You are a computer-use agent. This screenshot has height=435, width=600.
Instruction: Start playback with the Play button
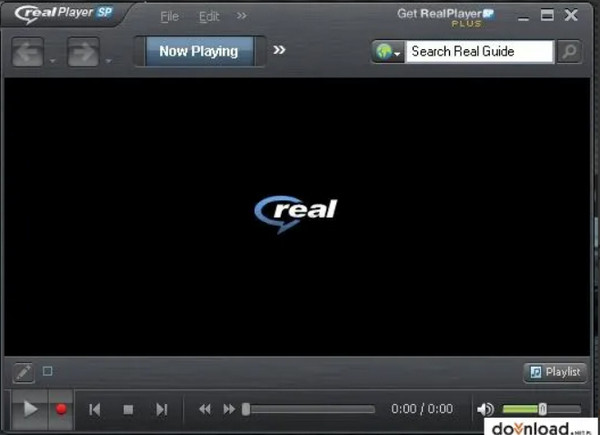click(x=30, y=409)
